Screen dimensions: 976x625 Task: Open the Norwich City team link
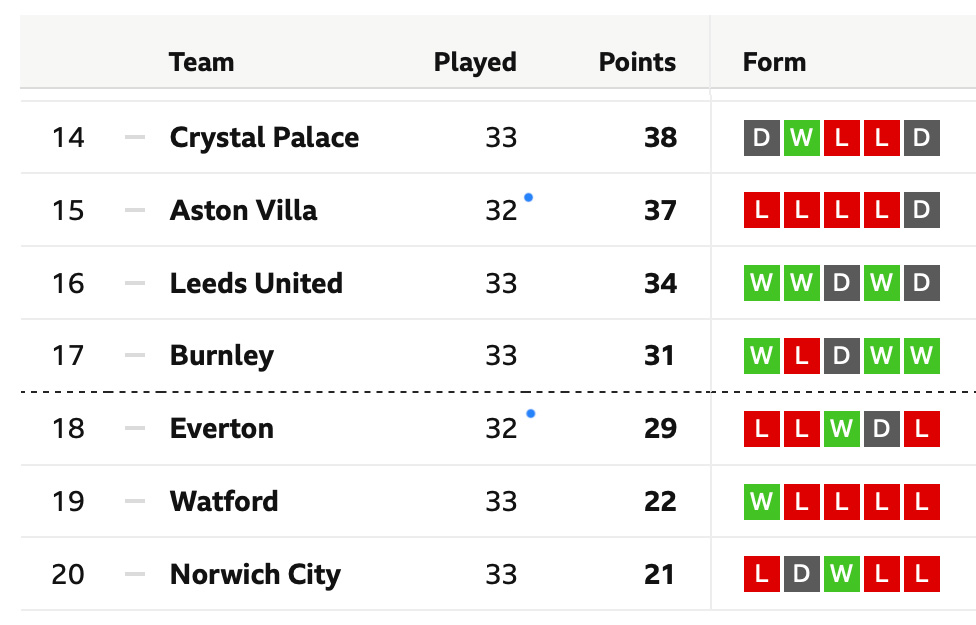tap(255, 574)
